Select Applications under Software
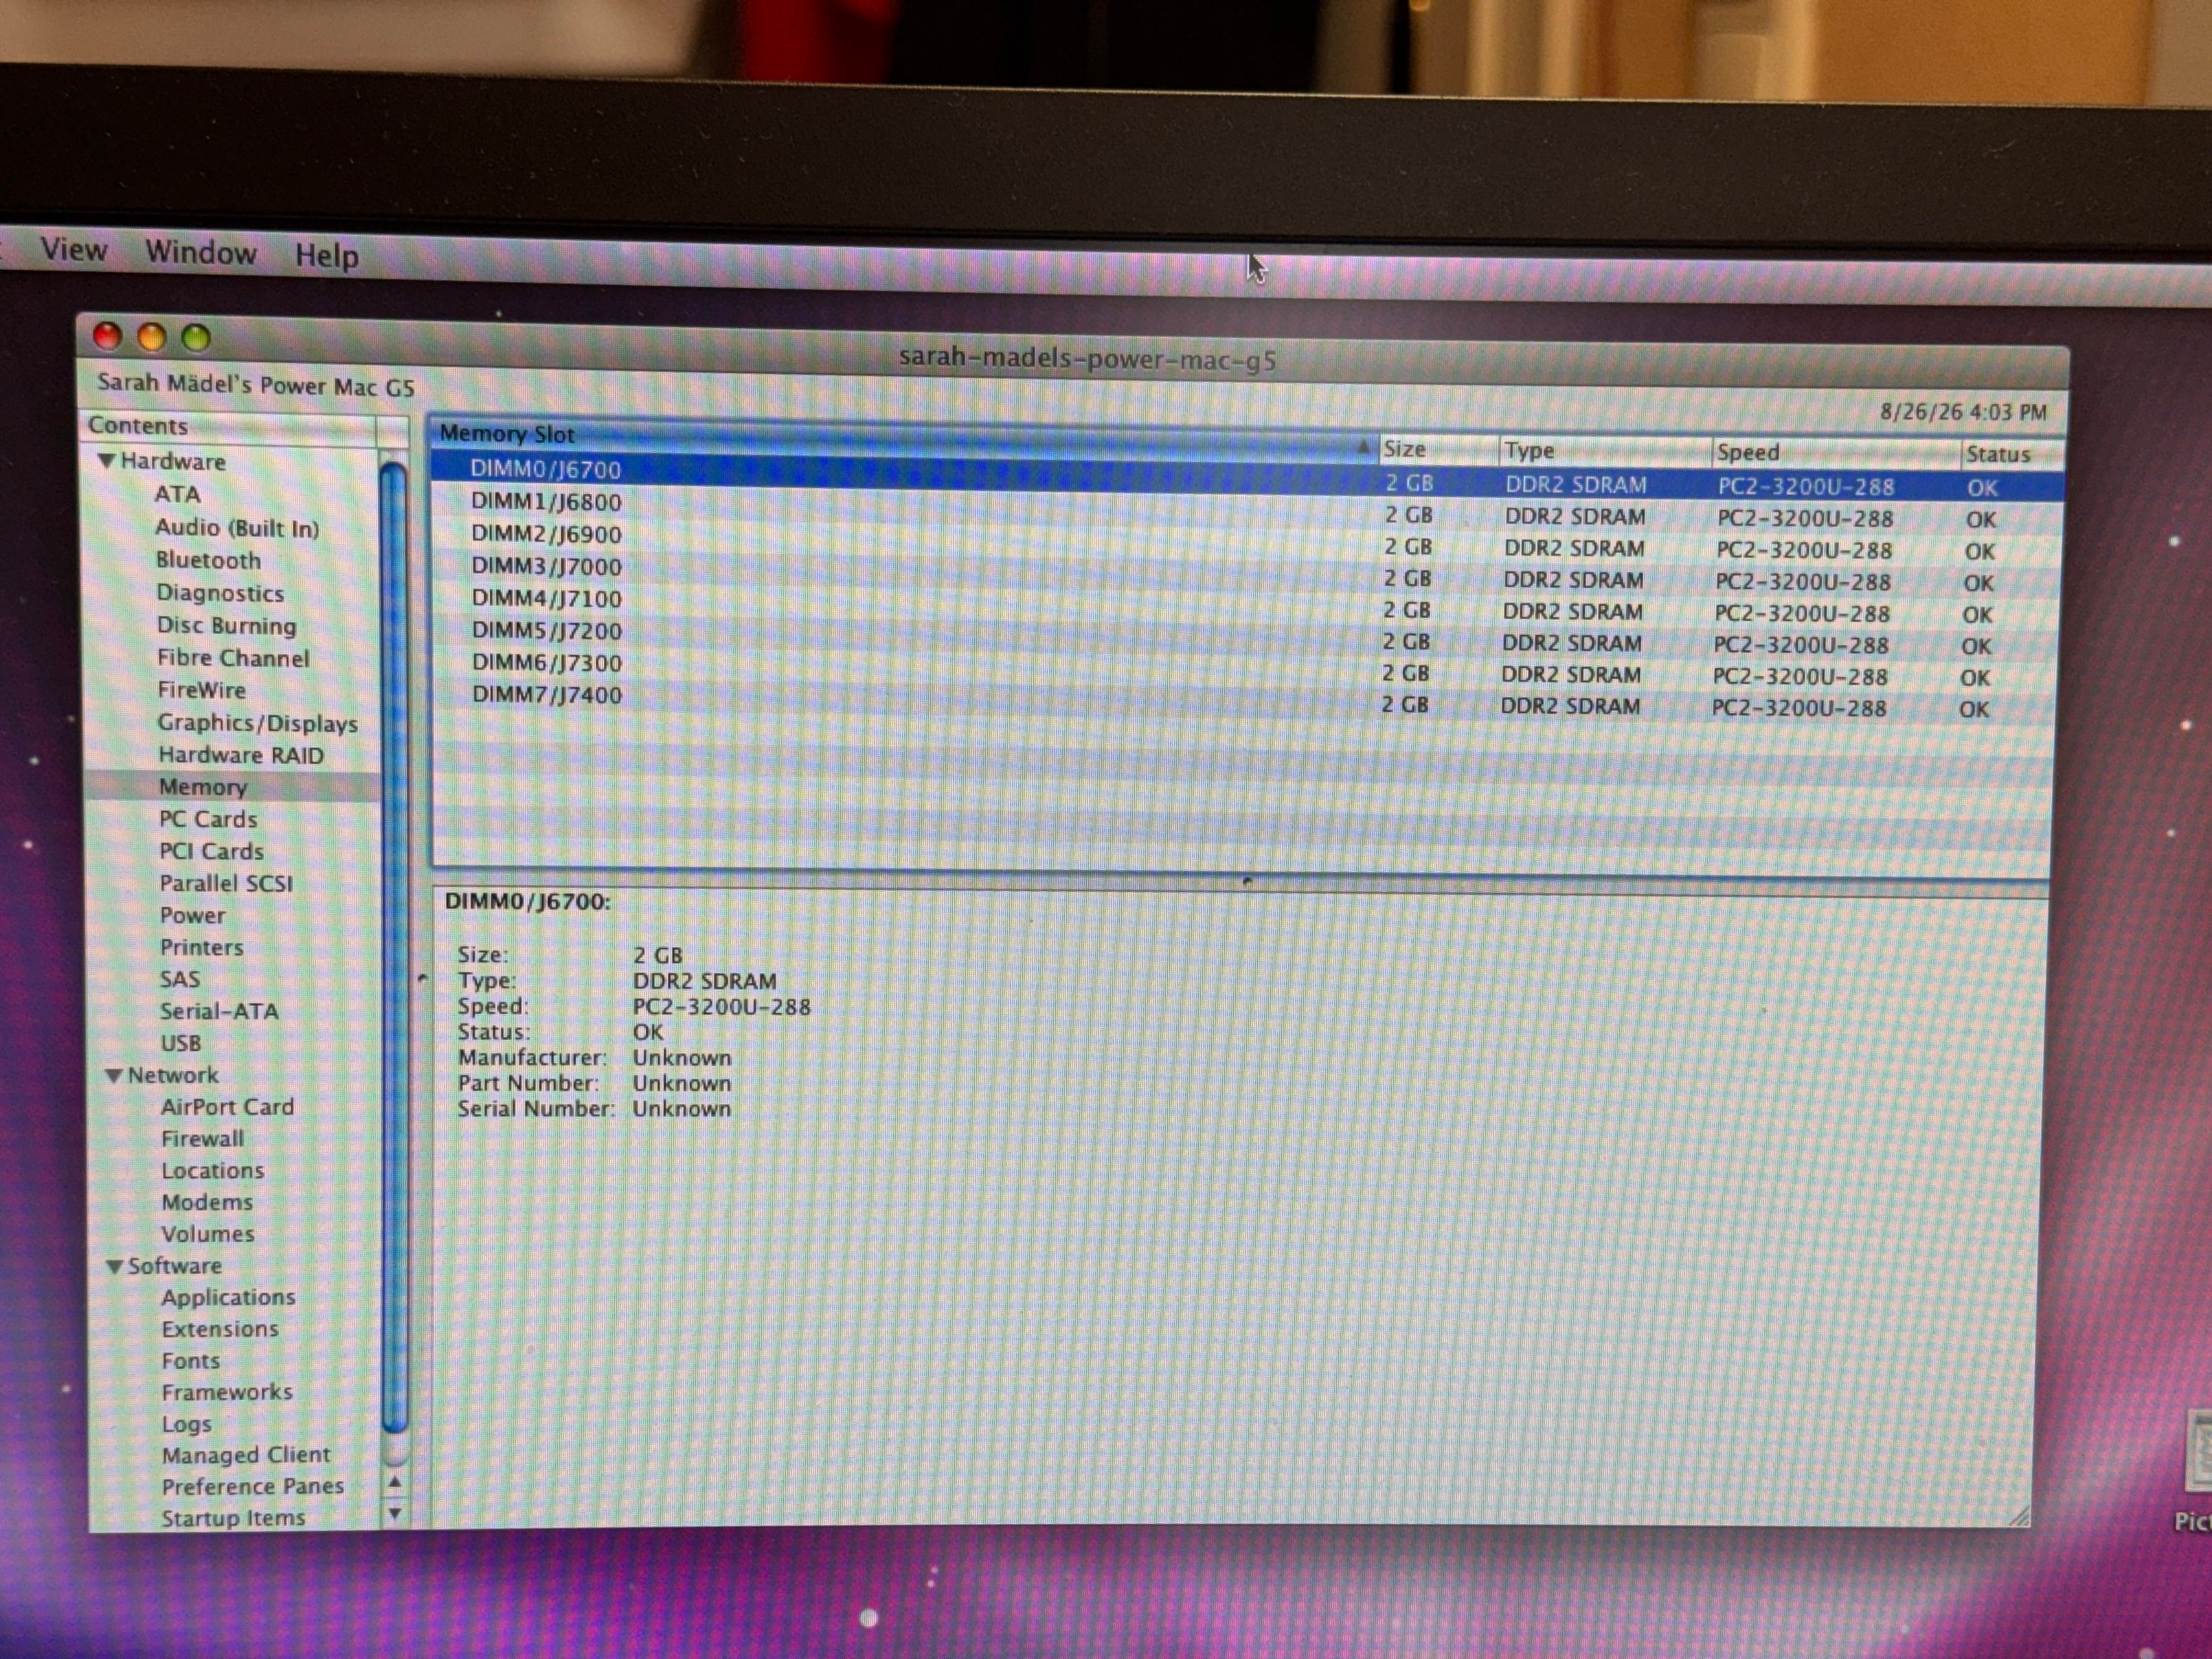 pyautogui.click(x=229, y=1298)
